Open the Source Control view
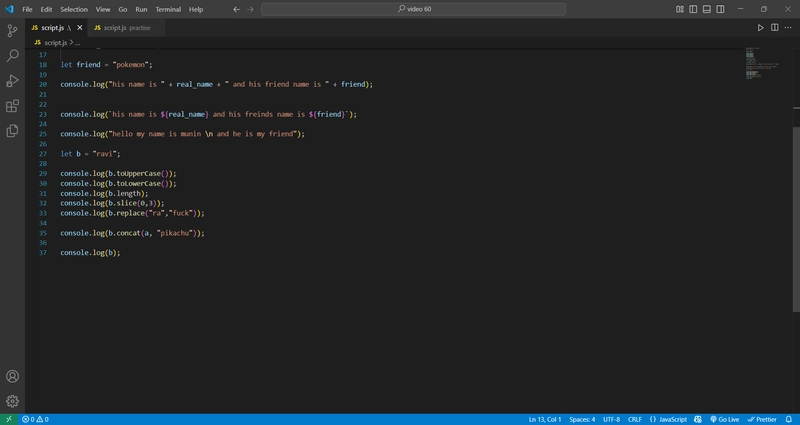Viewport: 800px width, 425px height. pyautogui.click(x=12, y=31)
